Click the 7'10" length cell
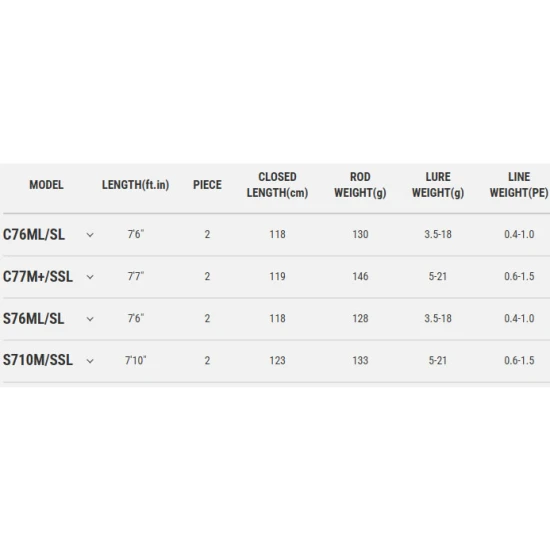 point(136,360)
